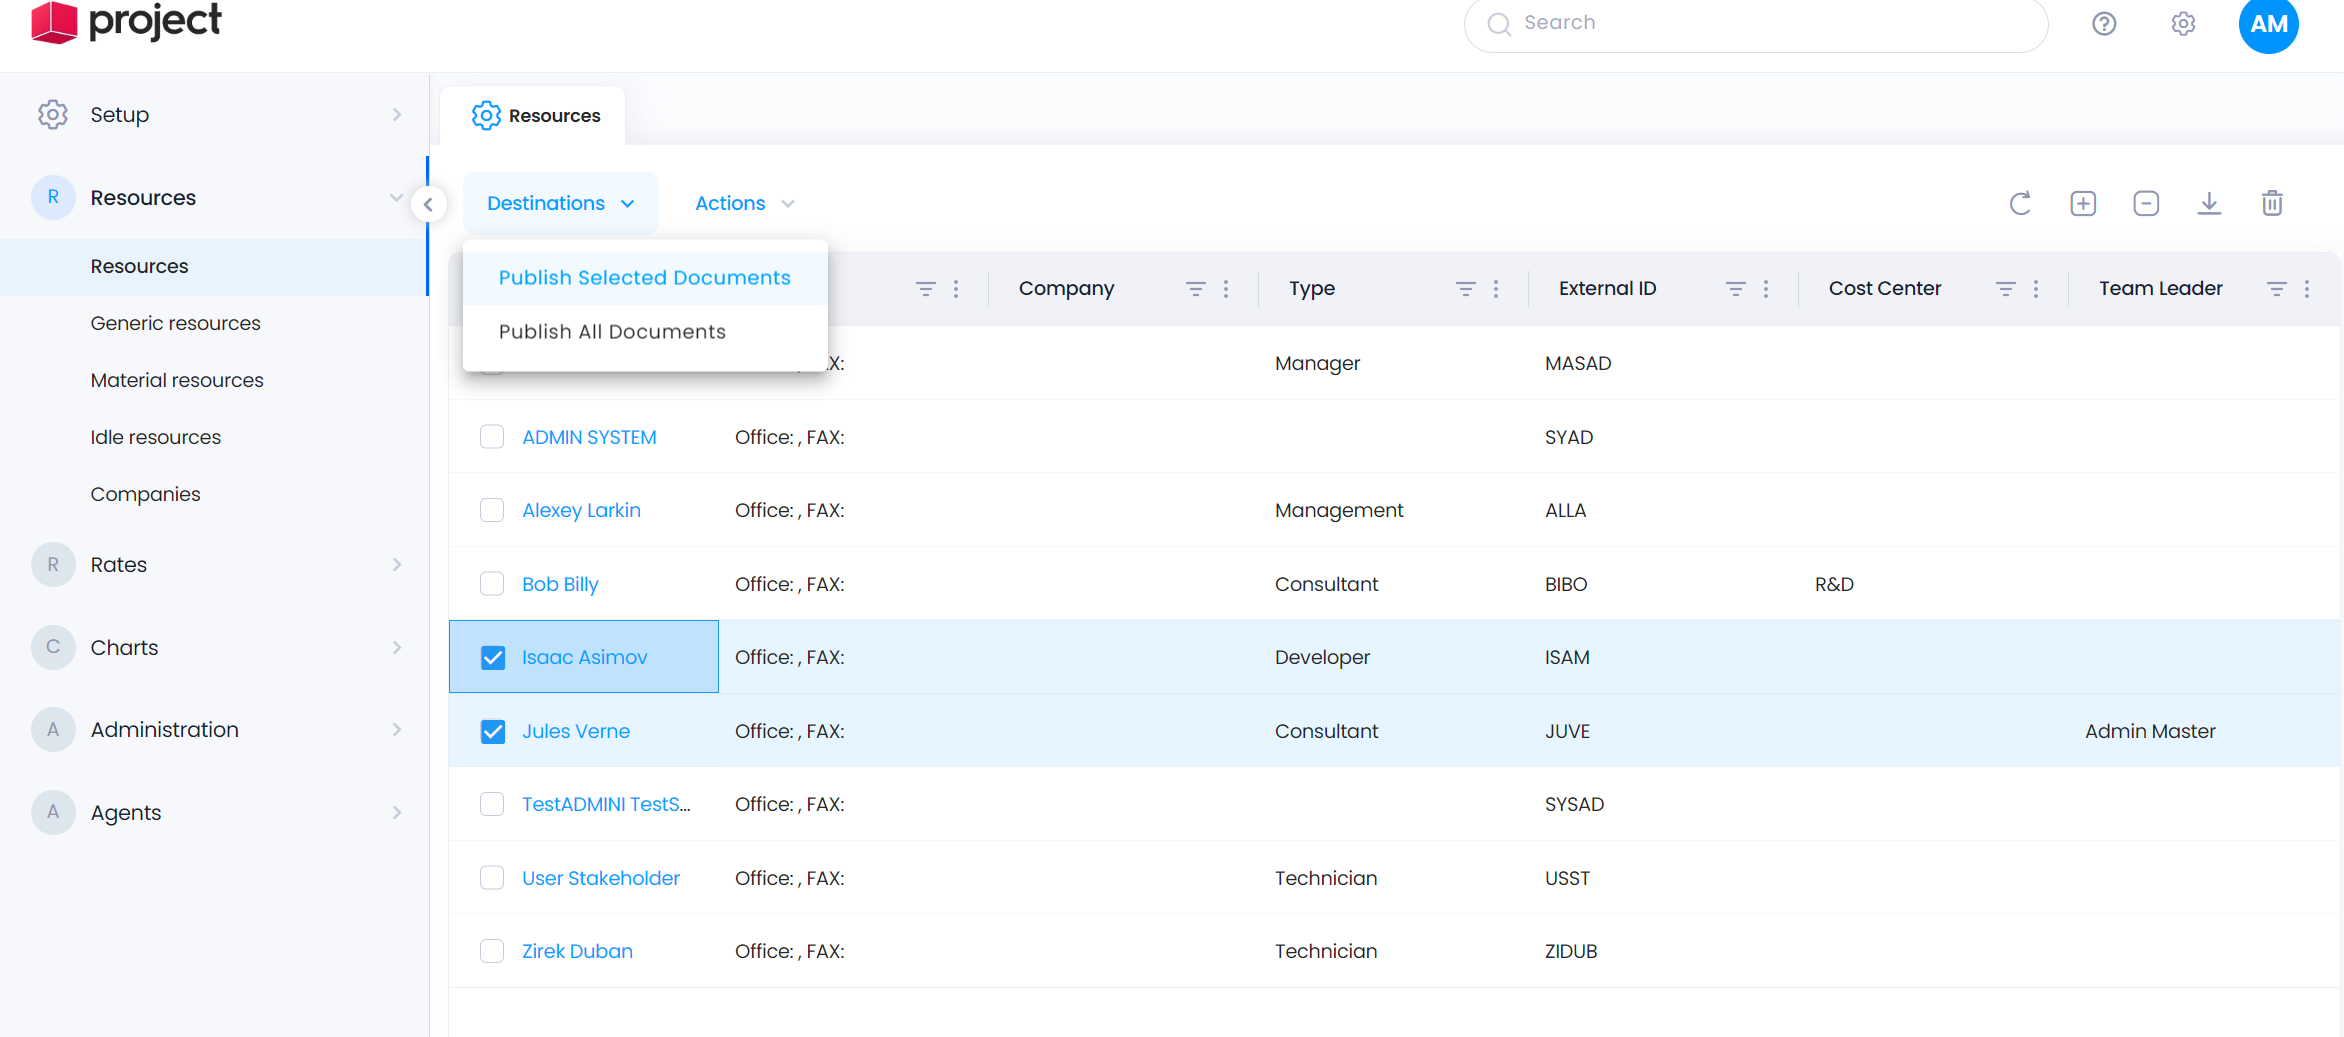Collapse the sidebar with the arrow button
2344x1037 pixels.
pos(428,204)
